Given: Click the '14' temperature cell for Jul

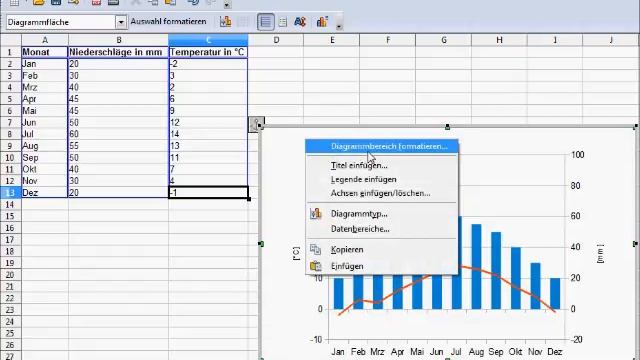Looking at the screenshot, I should coord(208,134).
